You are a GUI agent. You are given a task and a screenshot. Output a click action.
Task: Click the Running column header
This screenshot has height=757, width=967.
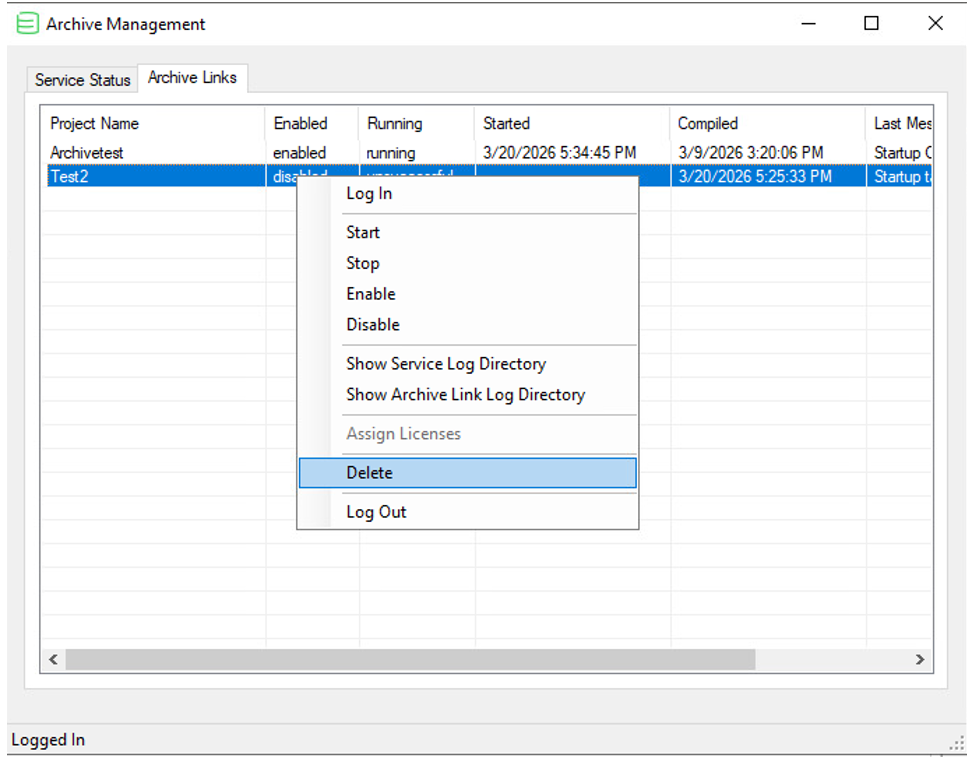tap(416, 123)
